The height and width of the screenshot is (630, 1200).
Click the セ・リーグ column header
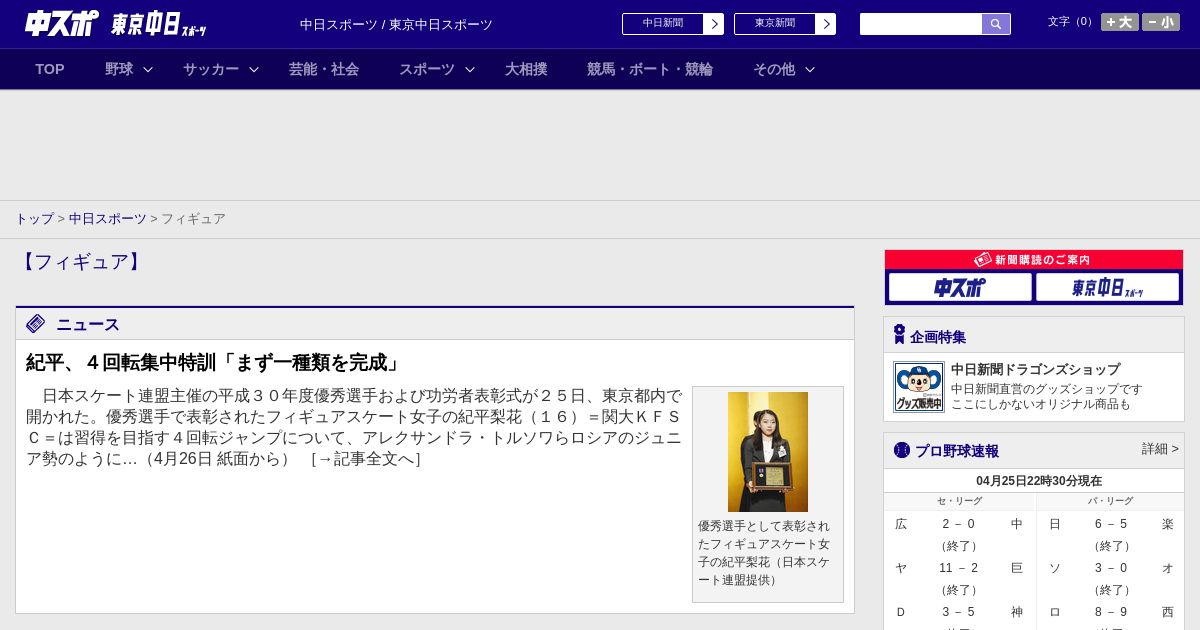pyautogui.click(x=959, y=501)
